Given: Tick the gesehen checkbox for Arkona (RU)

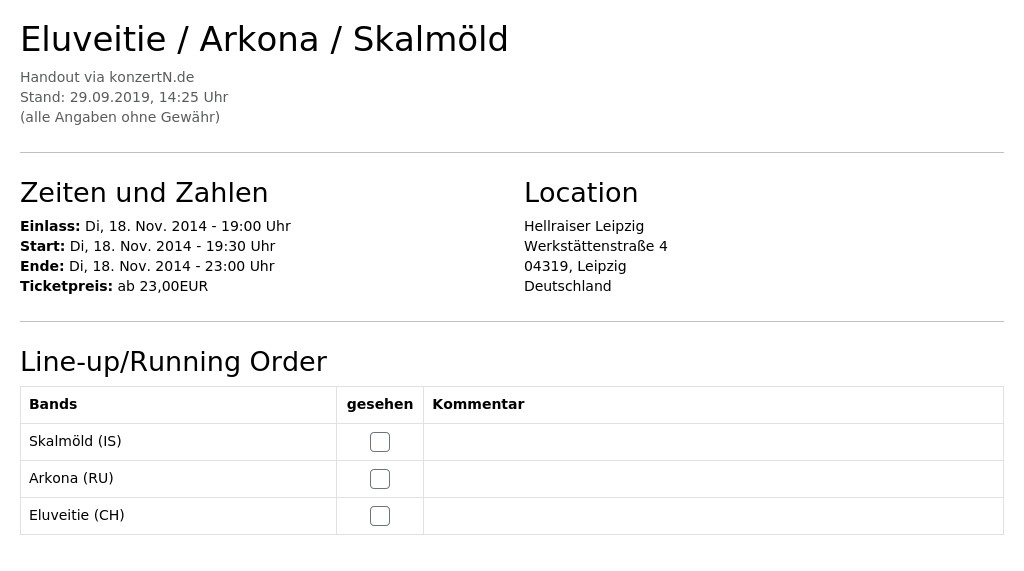Looking at the screenshot, I should point(379,479).
